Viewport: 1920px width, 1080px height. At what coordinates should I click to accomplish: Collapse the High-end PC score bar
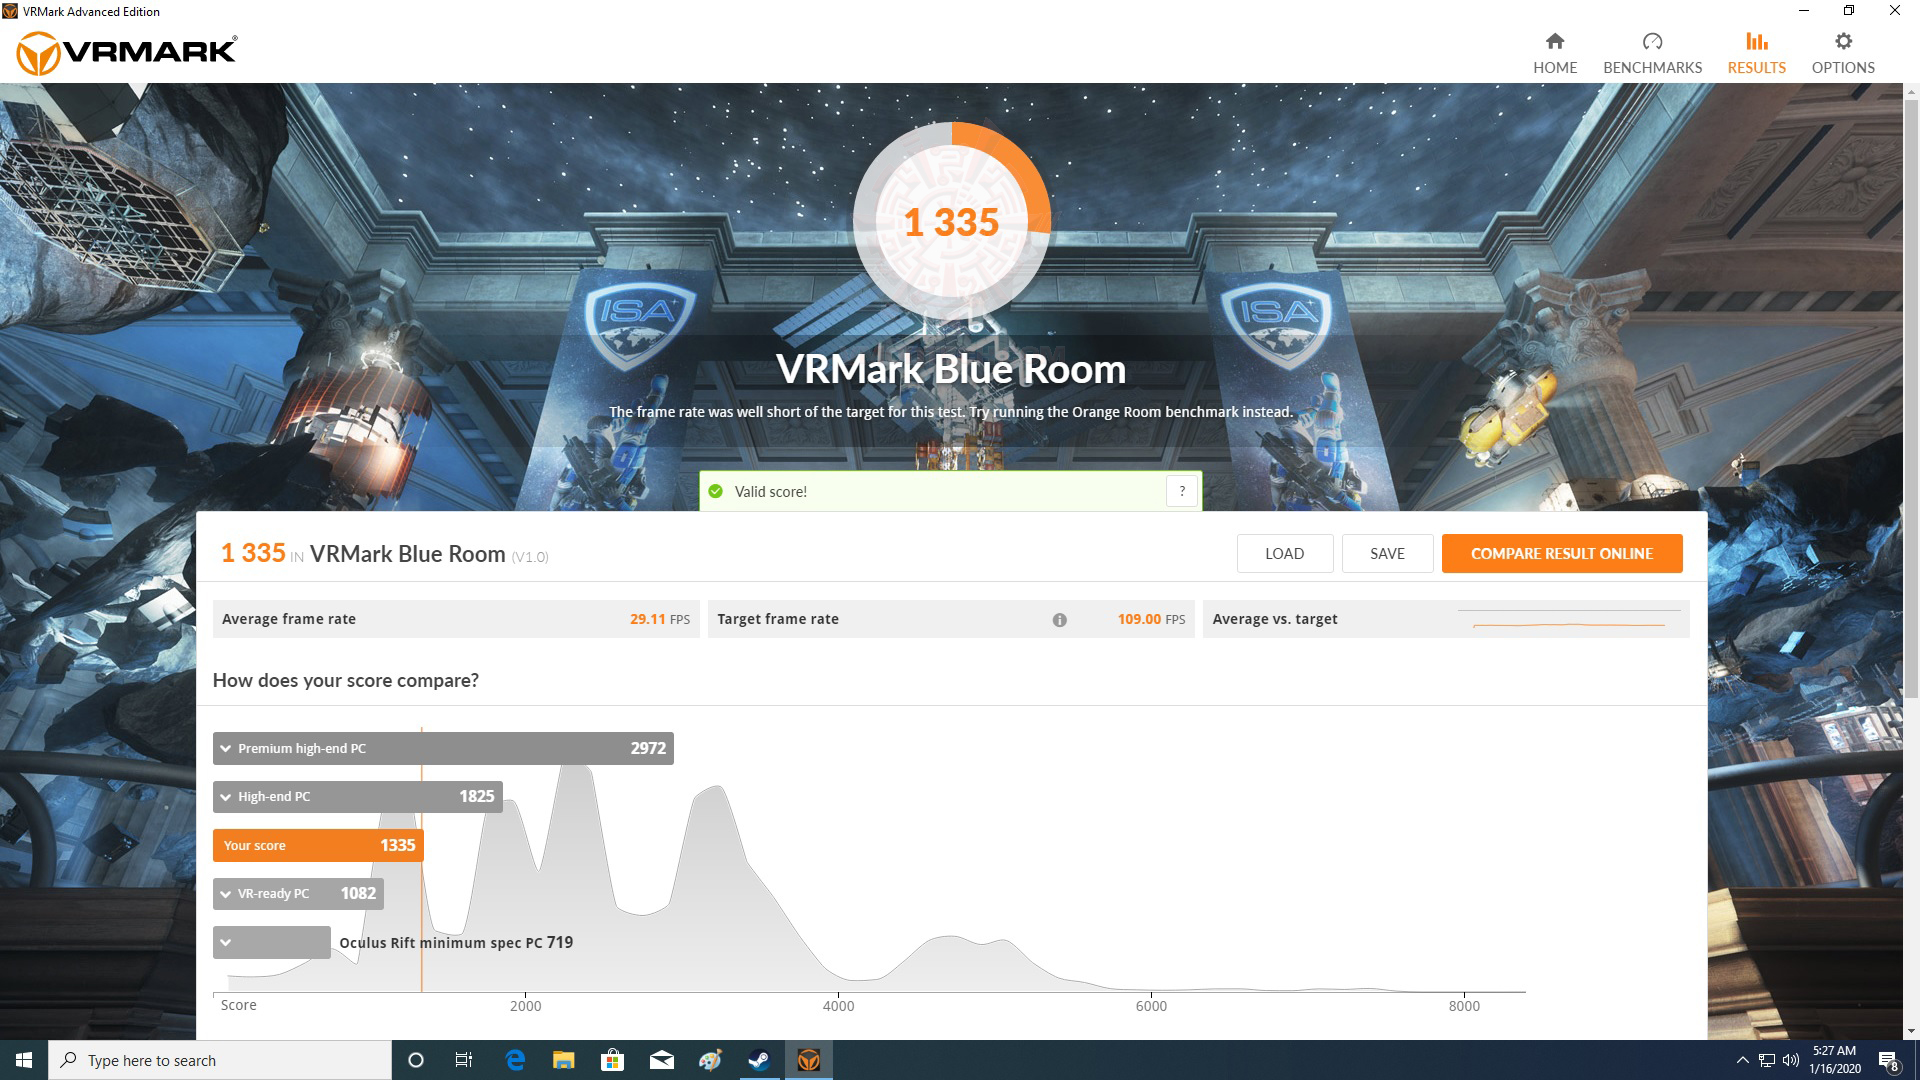tap(225, 796)
